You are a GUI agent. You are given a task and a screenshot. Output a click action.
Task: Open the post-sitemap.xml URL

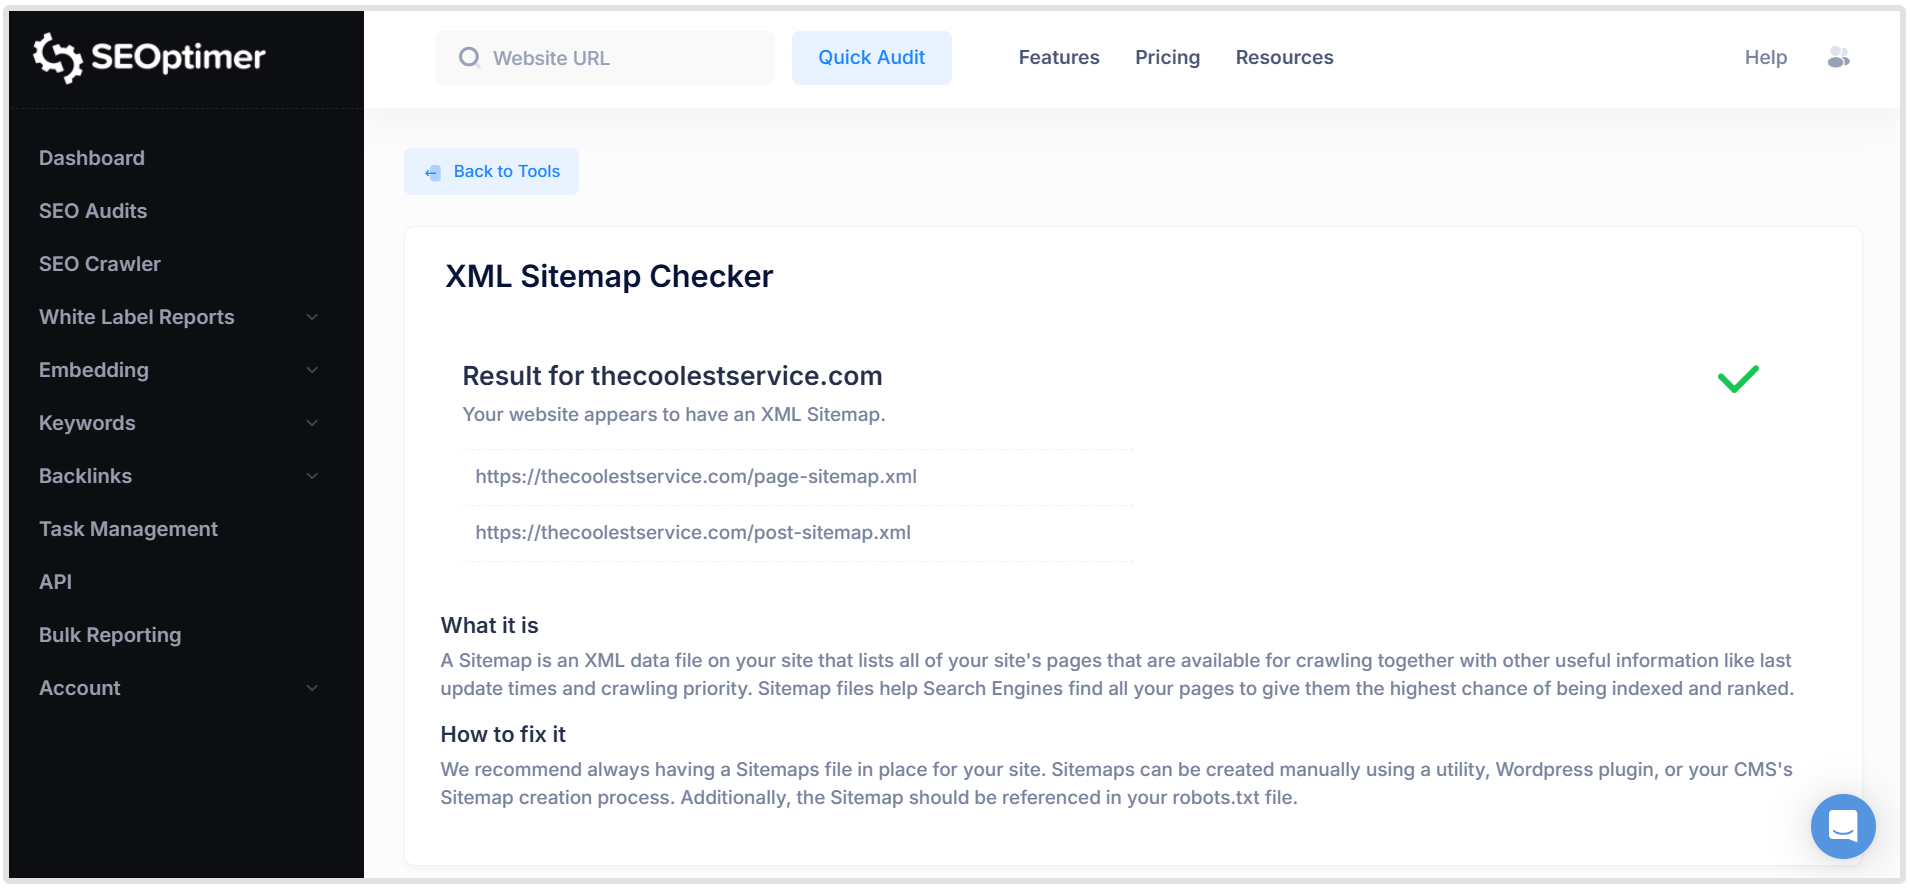693,533
